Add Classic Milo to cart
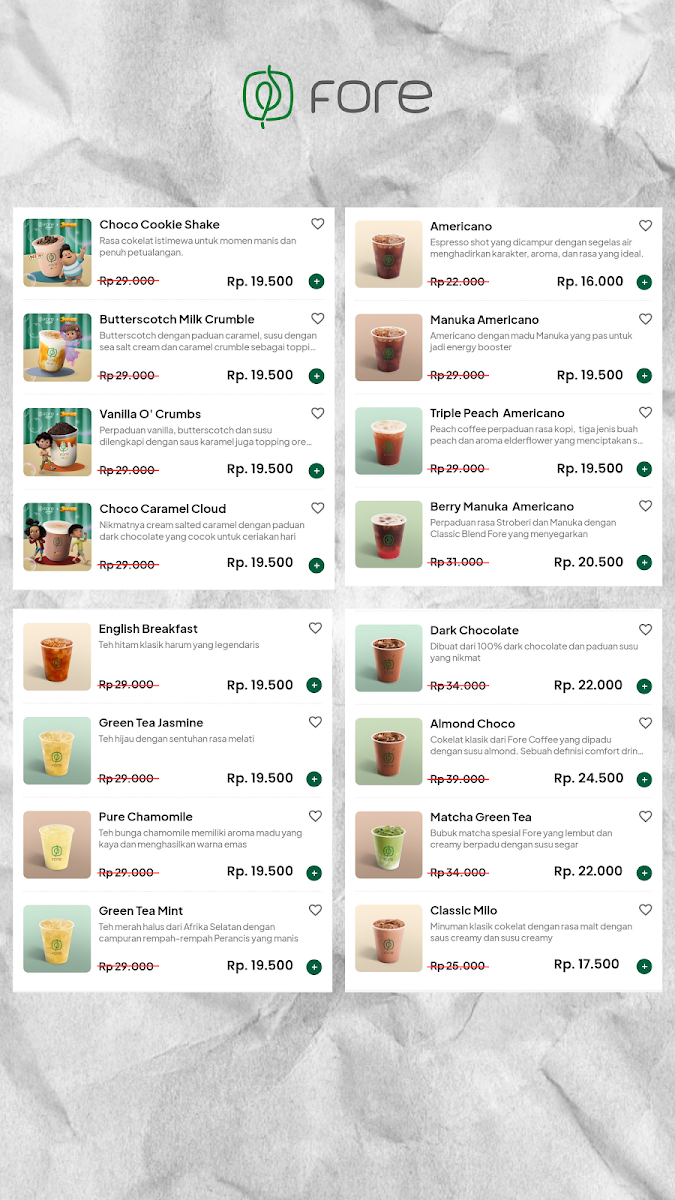The height and width of the screenshot is (1200, 675). pos(644,966)
